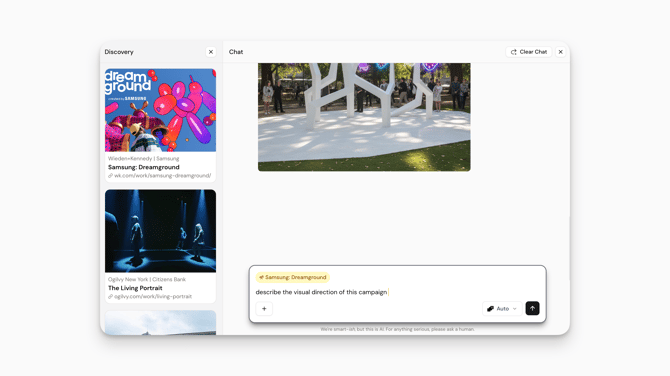Click the plus attachment icon in chat box

264,308
